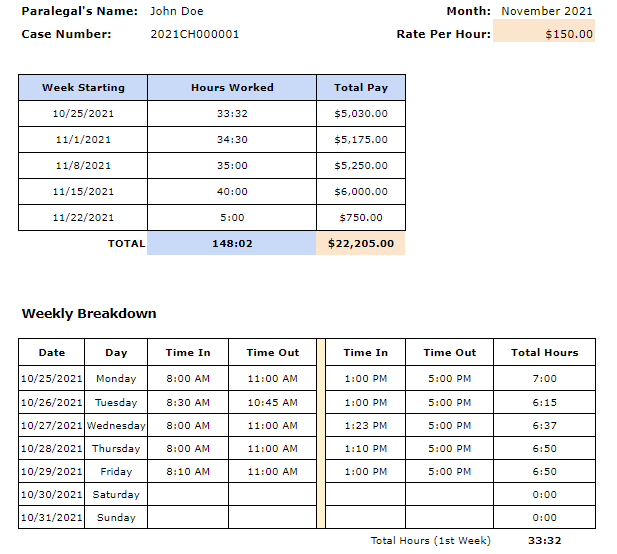This screenshot has height=554, width=617.
Task: Select total hours cell 148:02
Action: point(232,244)
